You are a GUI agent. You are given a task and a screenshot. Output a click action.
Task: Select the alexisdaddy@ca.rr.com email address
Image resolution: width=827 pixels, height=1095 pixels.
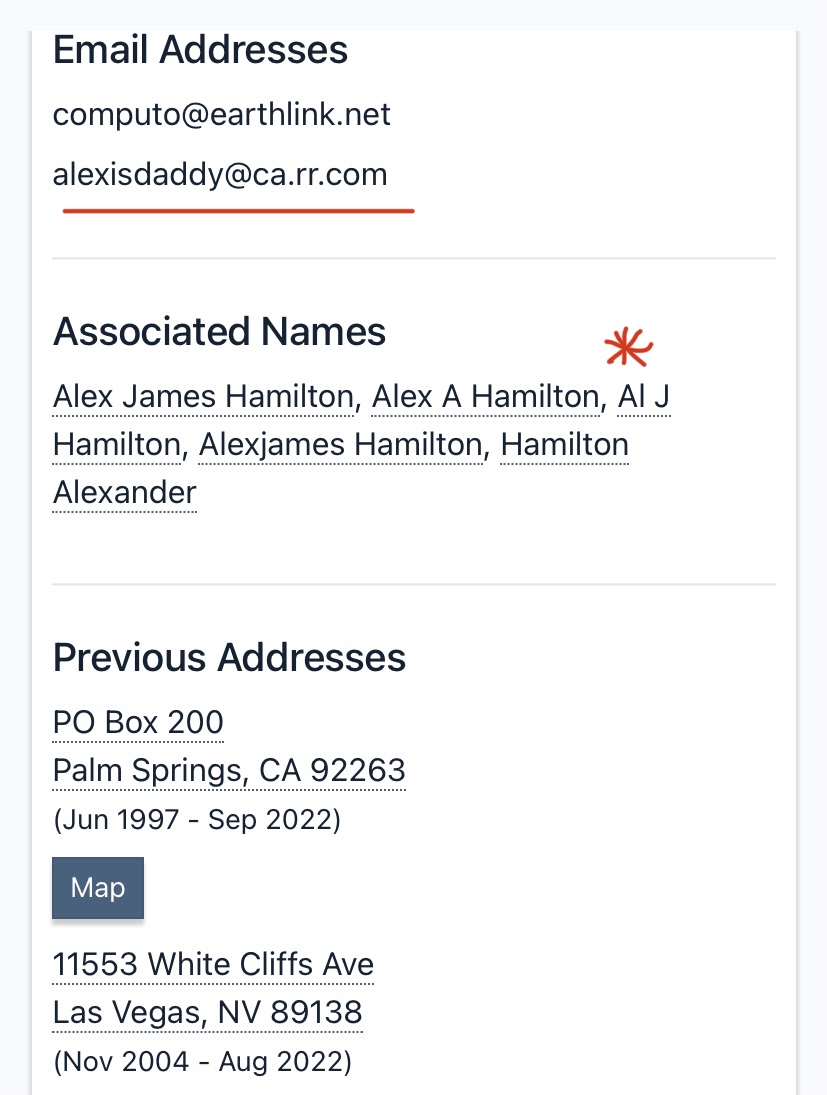point(220,175)
